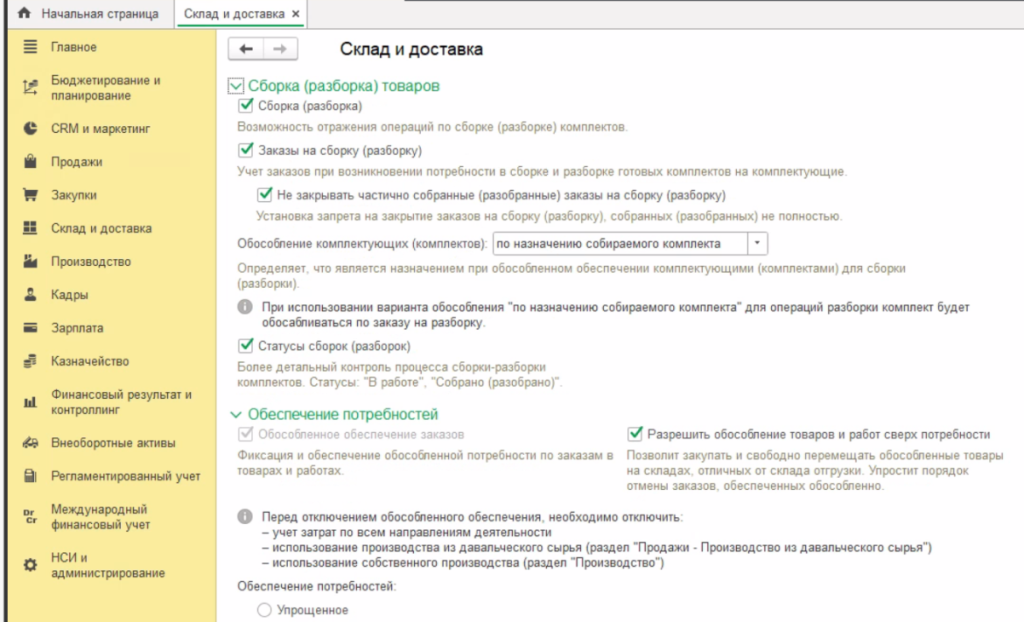Open Бюджетирование и планирование section icon
Image resolution: width=1024 pixels, height=622 pixels.
[x=30, y=88]
